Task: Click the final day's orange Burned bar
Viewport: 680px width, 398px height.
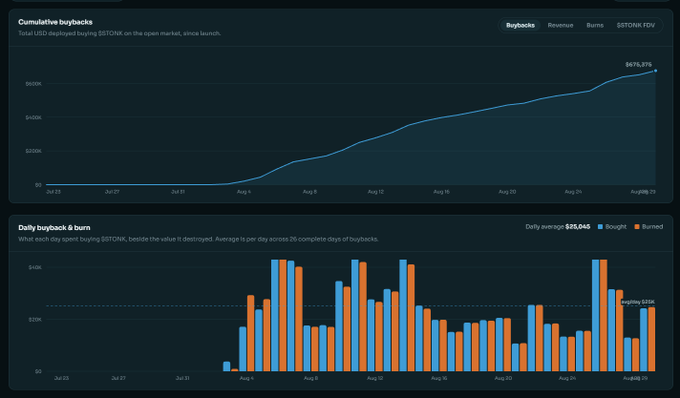Action: click(651, 339)
